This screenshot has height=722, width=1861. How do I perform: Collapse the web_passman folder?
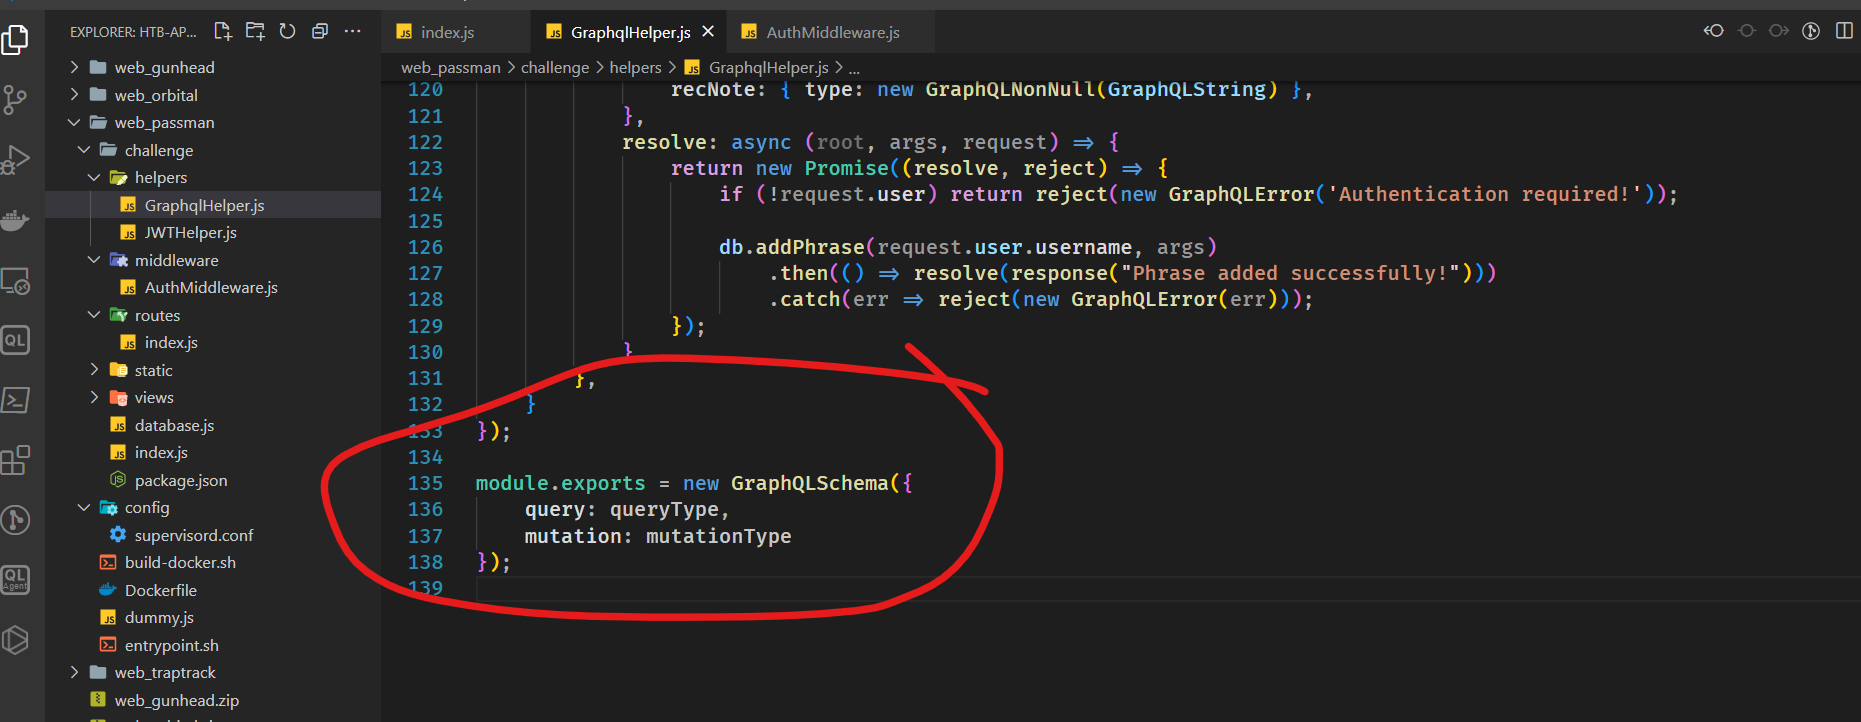pos(74,122)
